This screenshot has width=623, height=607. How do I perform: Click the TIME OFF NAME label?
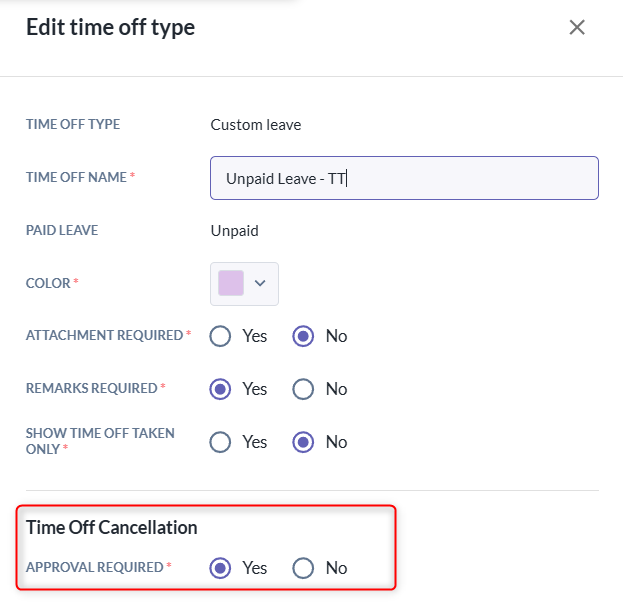click(76, 177)
